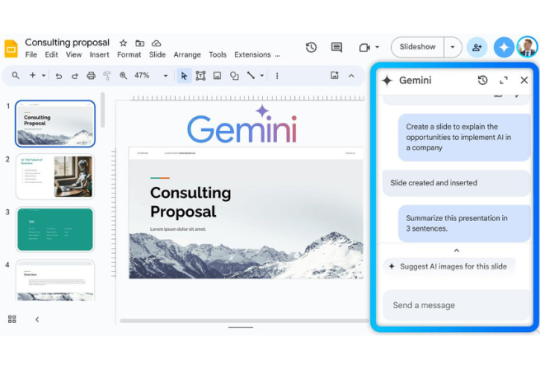Click the video camera meeting icon

coord(364,47)
